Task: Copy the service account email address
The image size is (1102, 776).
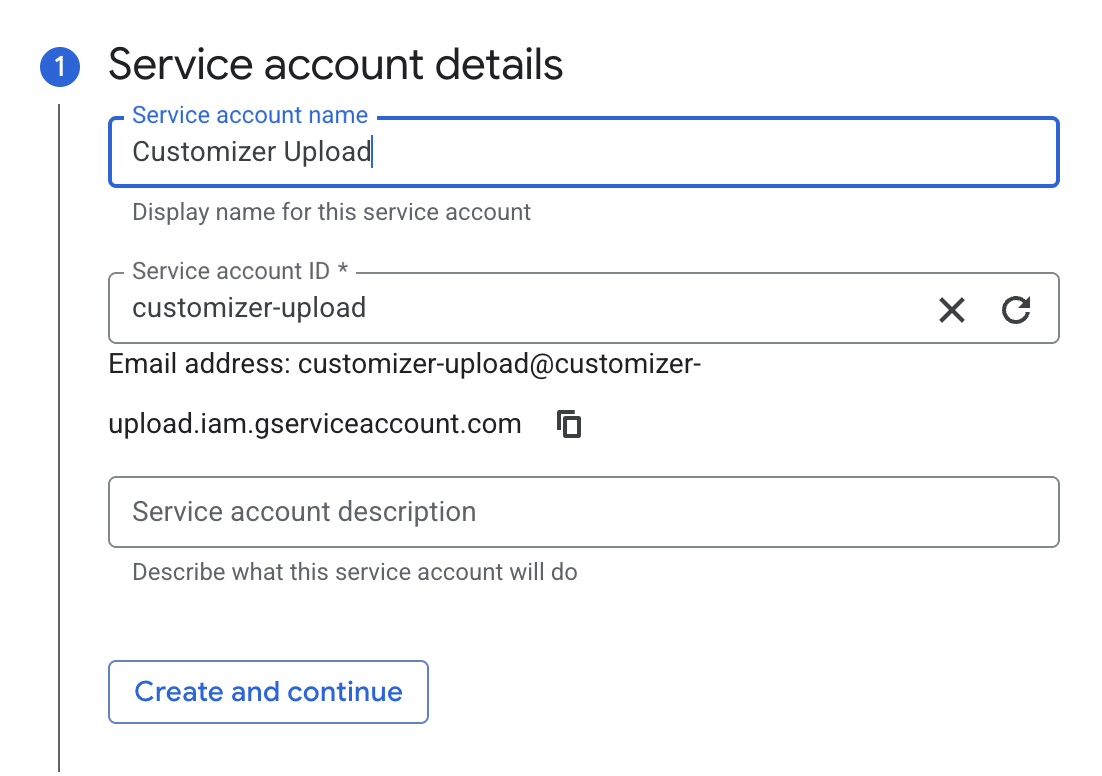Action: pos(569,424)
